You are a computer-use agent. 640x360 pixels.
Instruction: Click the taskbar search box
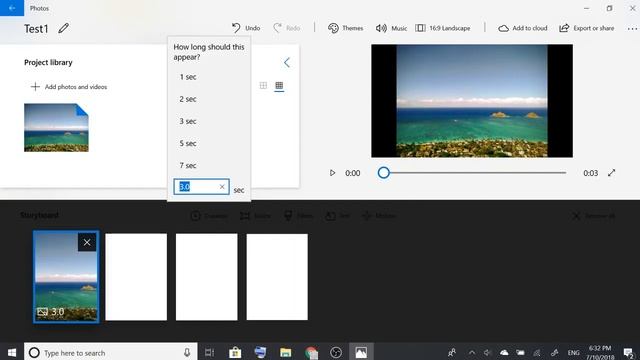click(x=111, y=352)
